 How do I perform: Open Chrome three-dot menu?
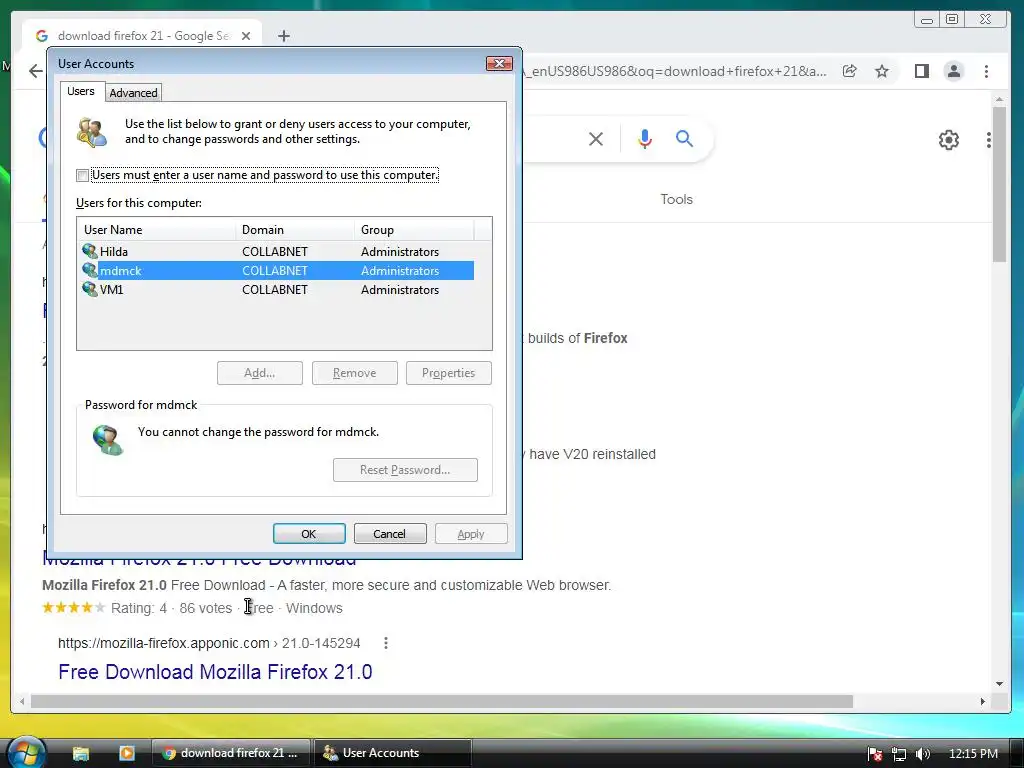coord(986,71)
